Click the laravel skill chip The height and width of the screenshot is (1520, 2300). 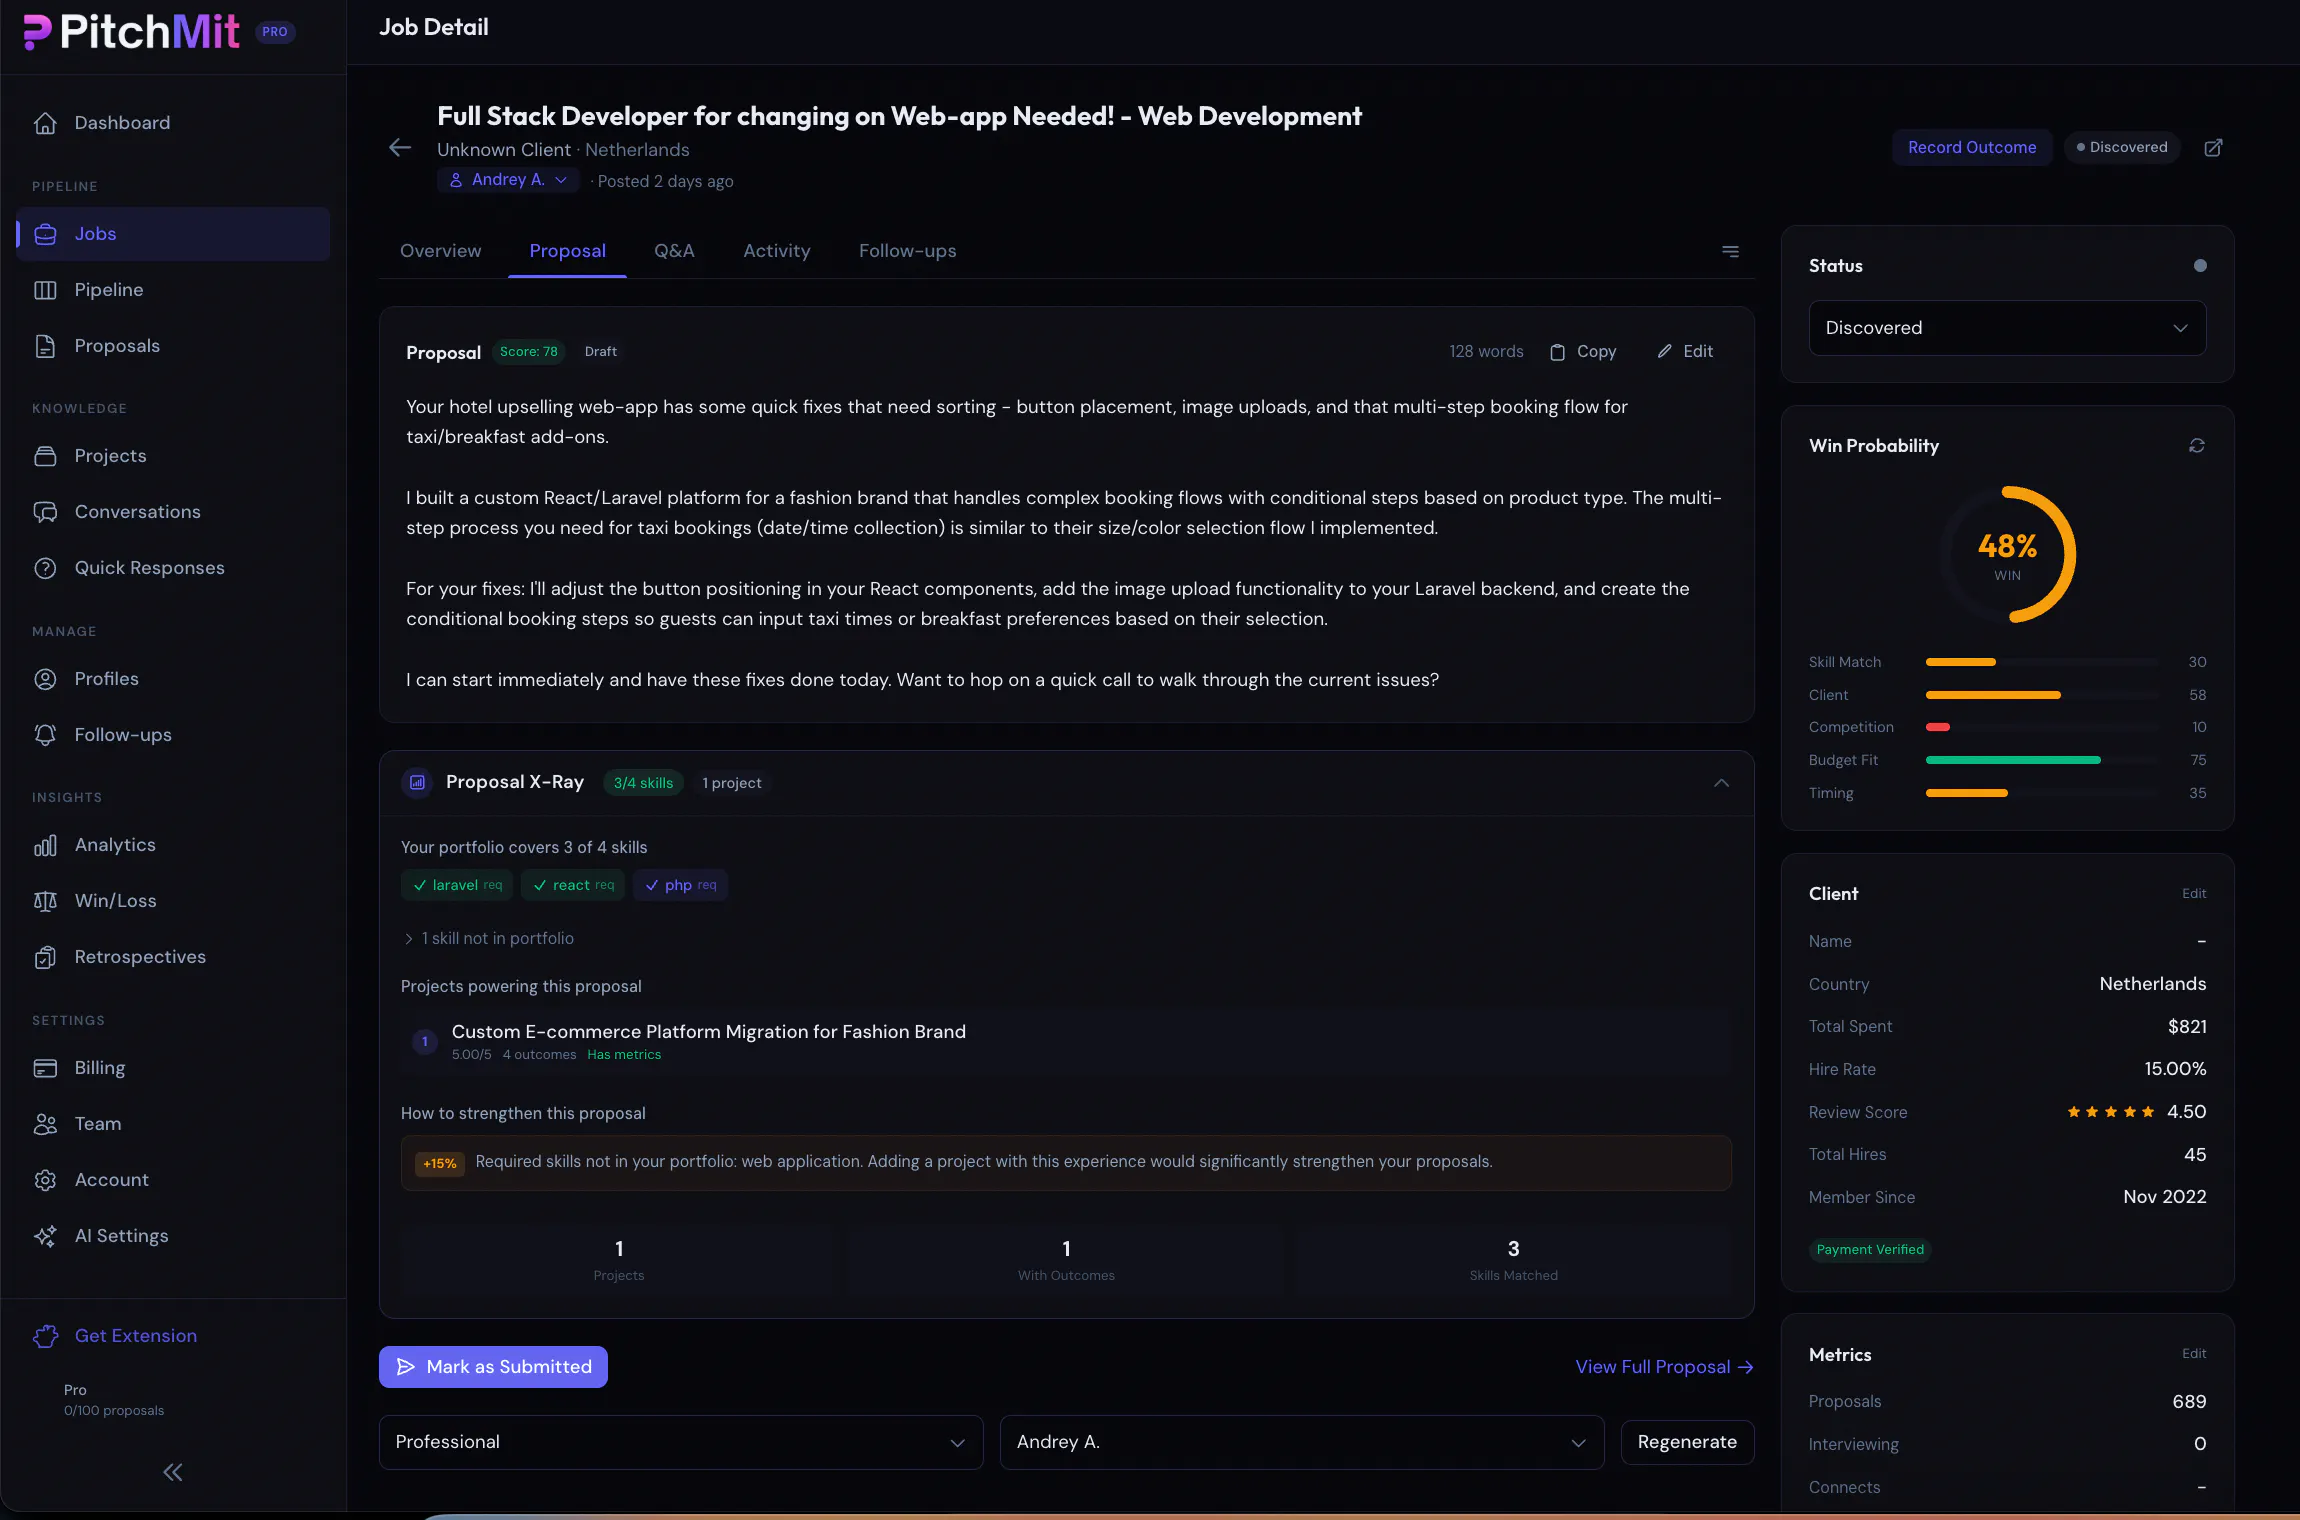(x=457, y=885)
